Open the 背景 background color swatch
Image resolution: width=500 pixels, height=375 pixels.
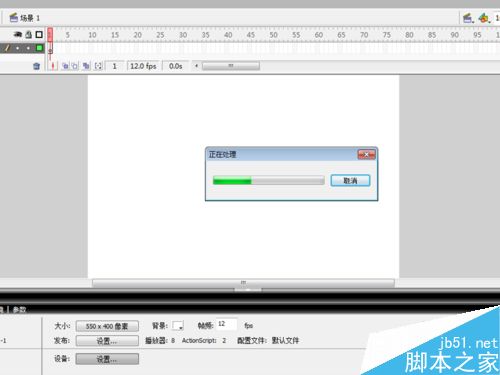(178, 326)
